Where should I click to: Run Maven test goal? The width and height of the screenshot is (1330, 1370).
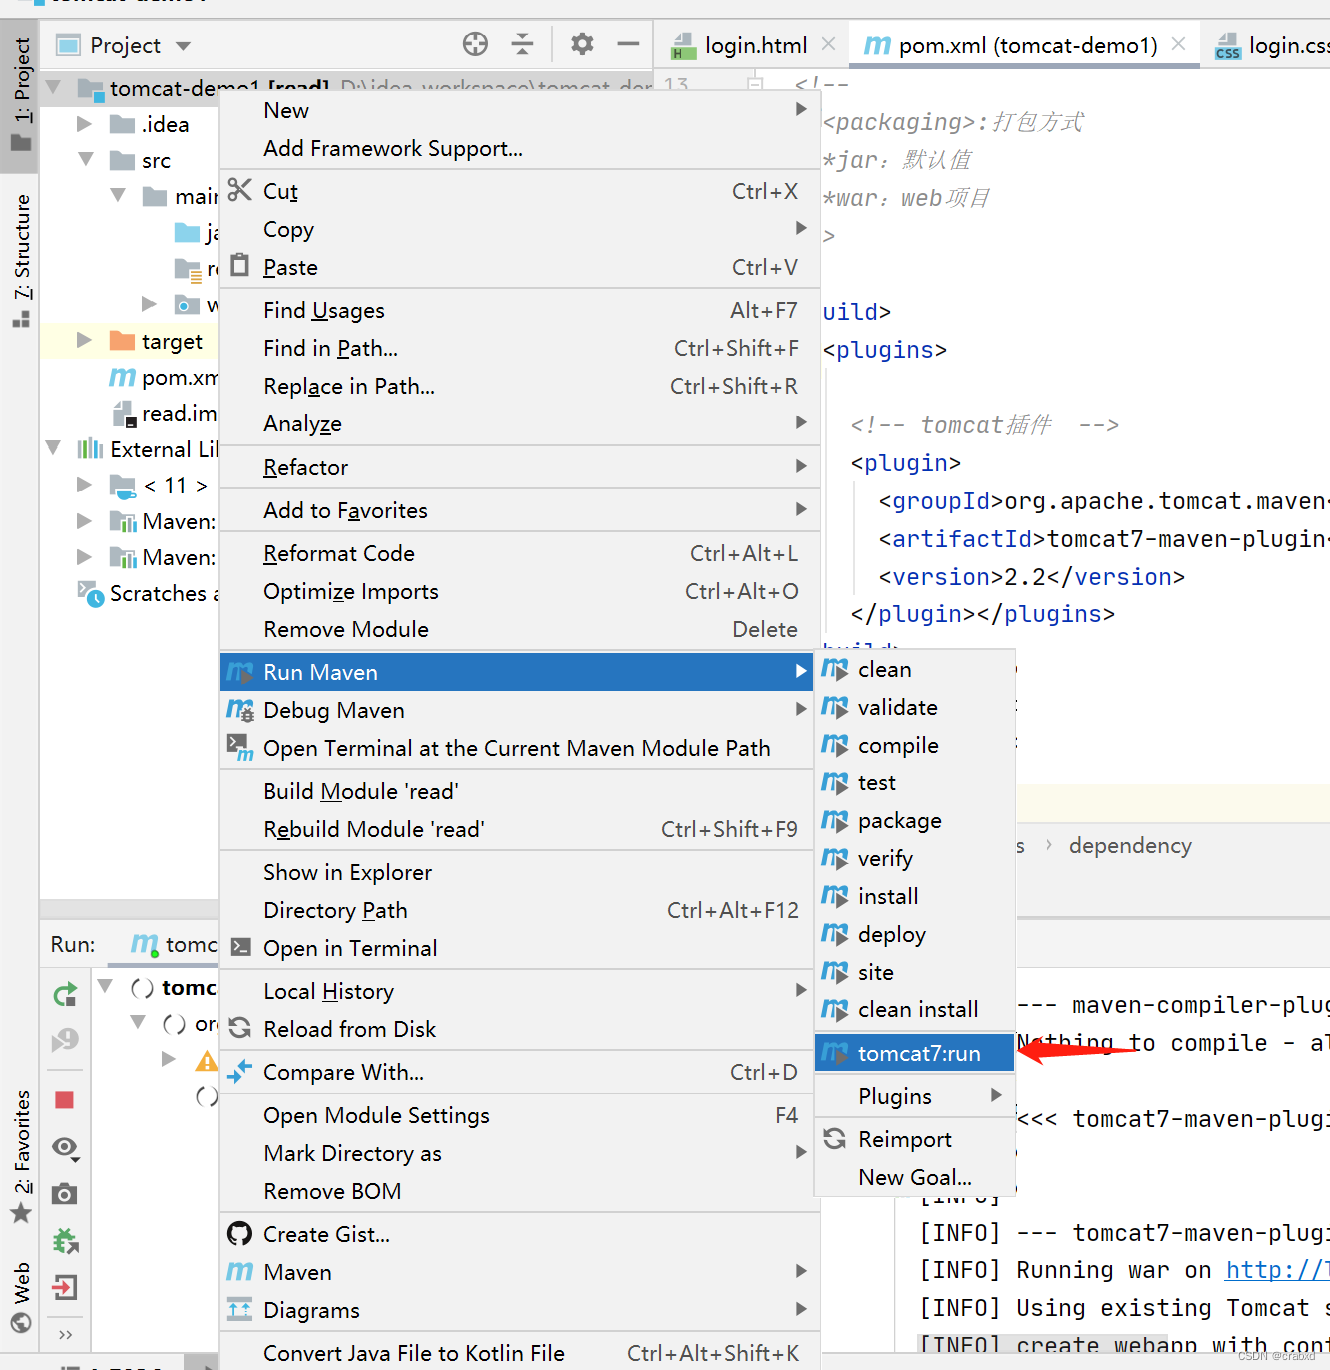[915, 782]
